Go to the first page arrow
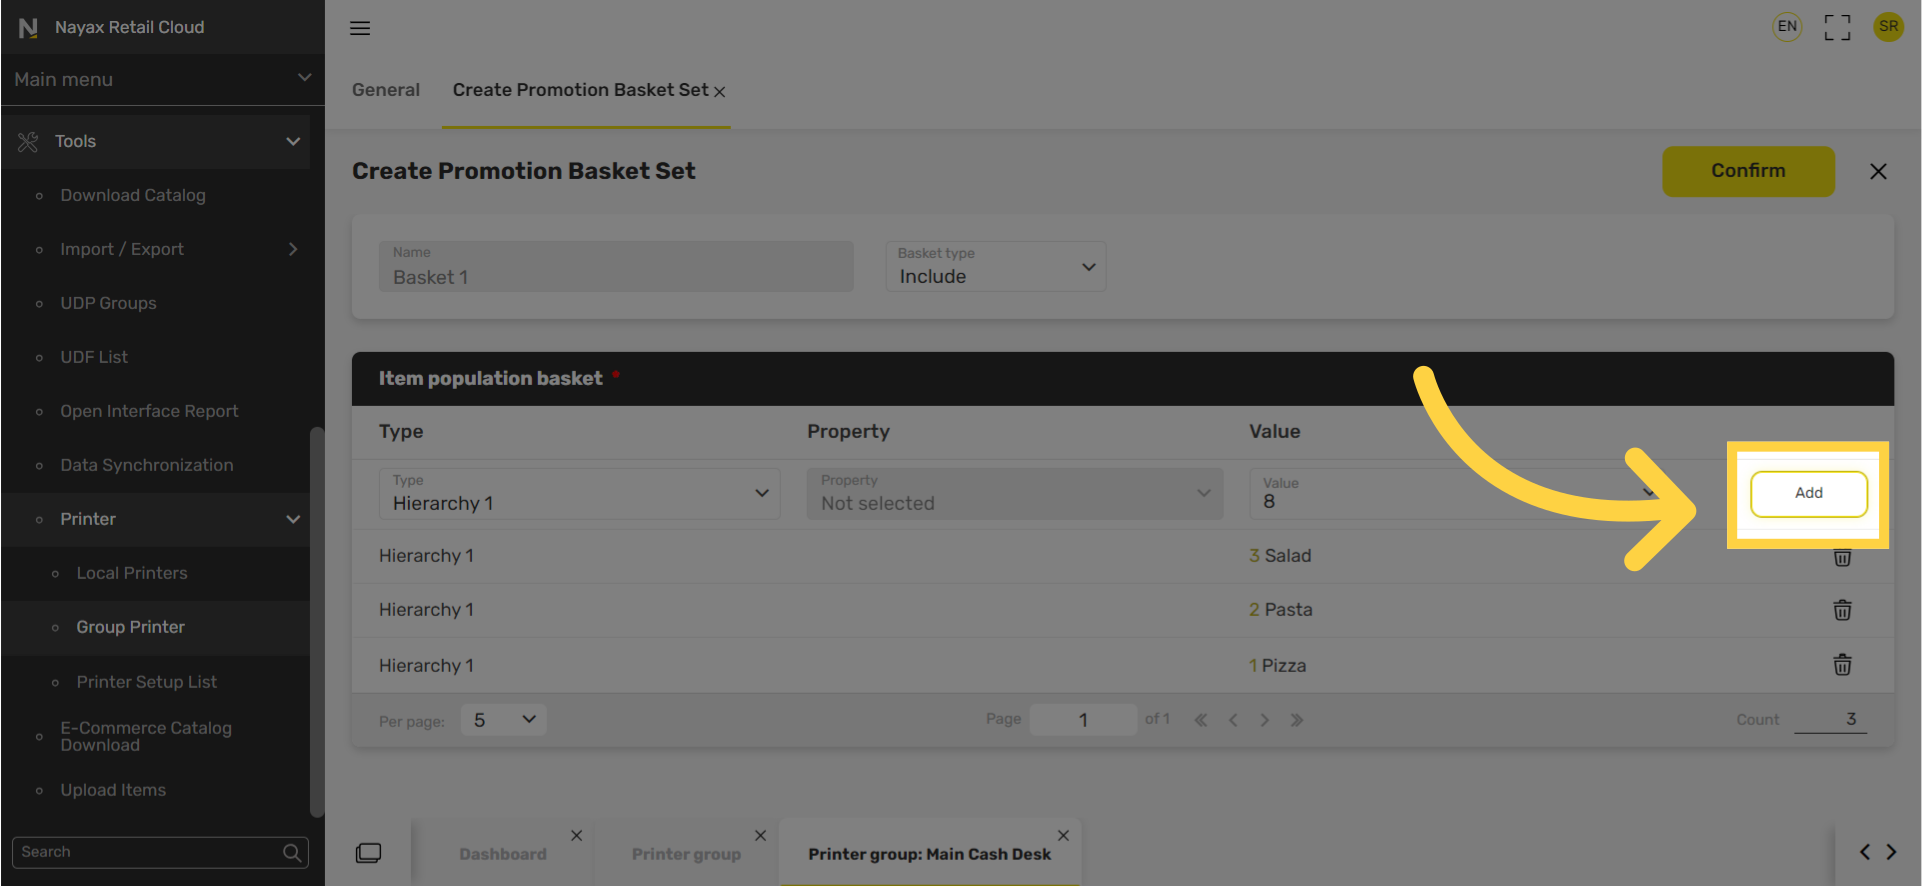The image size is (1922, 886). click(1201, 720)
